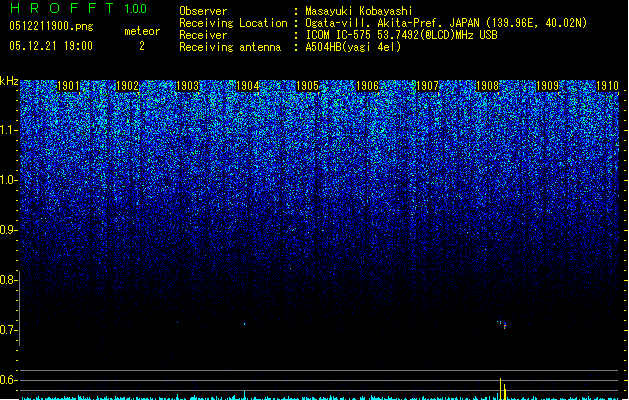Click the A504HB(yagi 4el) antenna text
This screenshot has width=629, height=400.
(x=353, y=47)
